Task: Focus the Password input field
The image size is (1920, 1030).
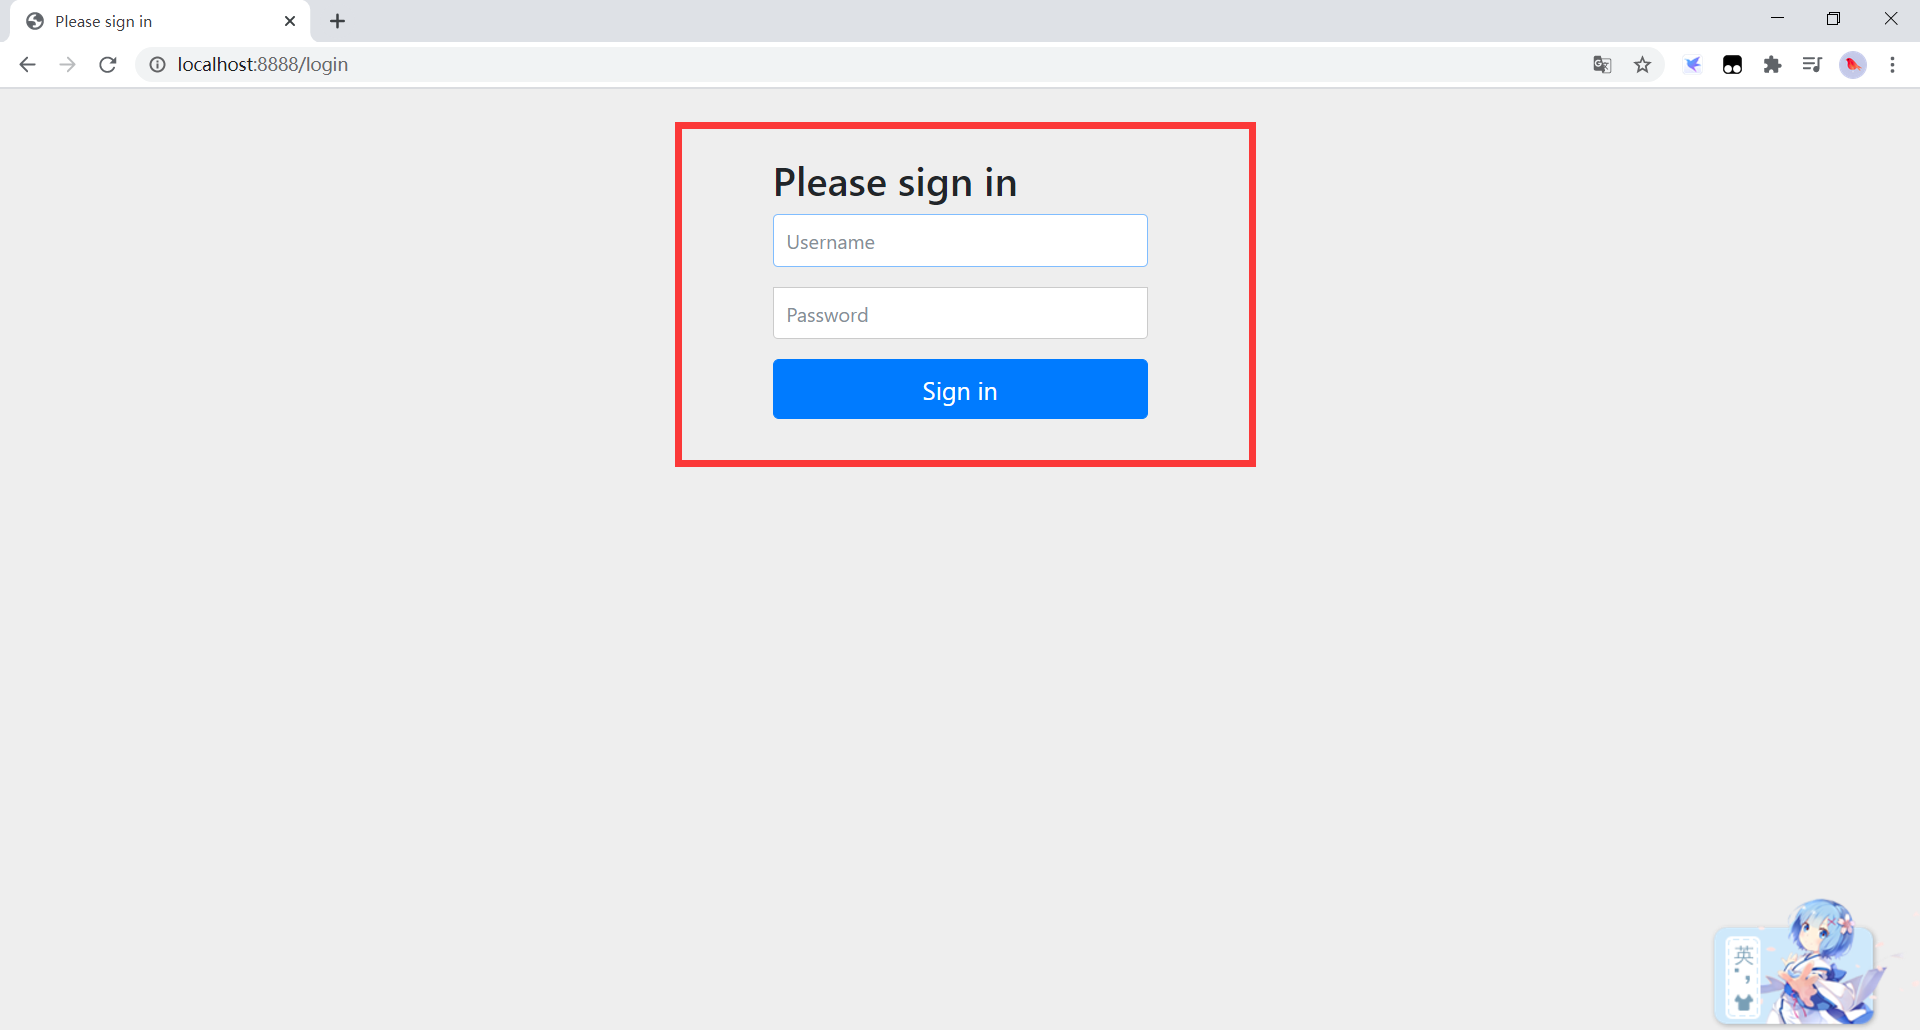Action: (x=960, y=314)
